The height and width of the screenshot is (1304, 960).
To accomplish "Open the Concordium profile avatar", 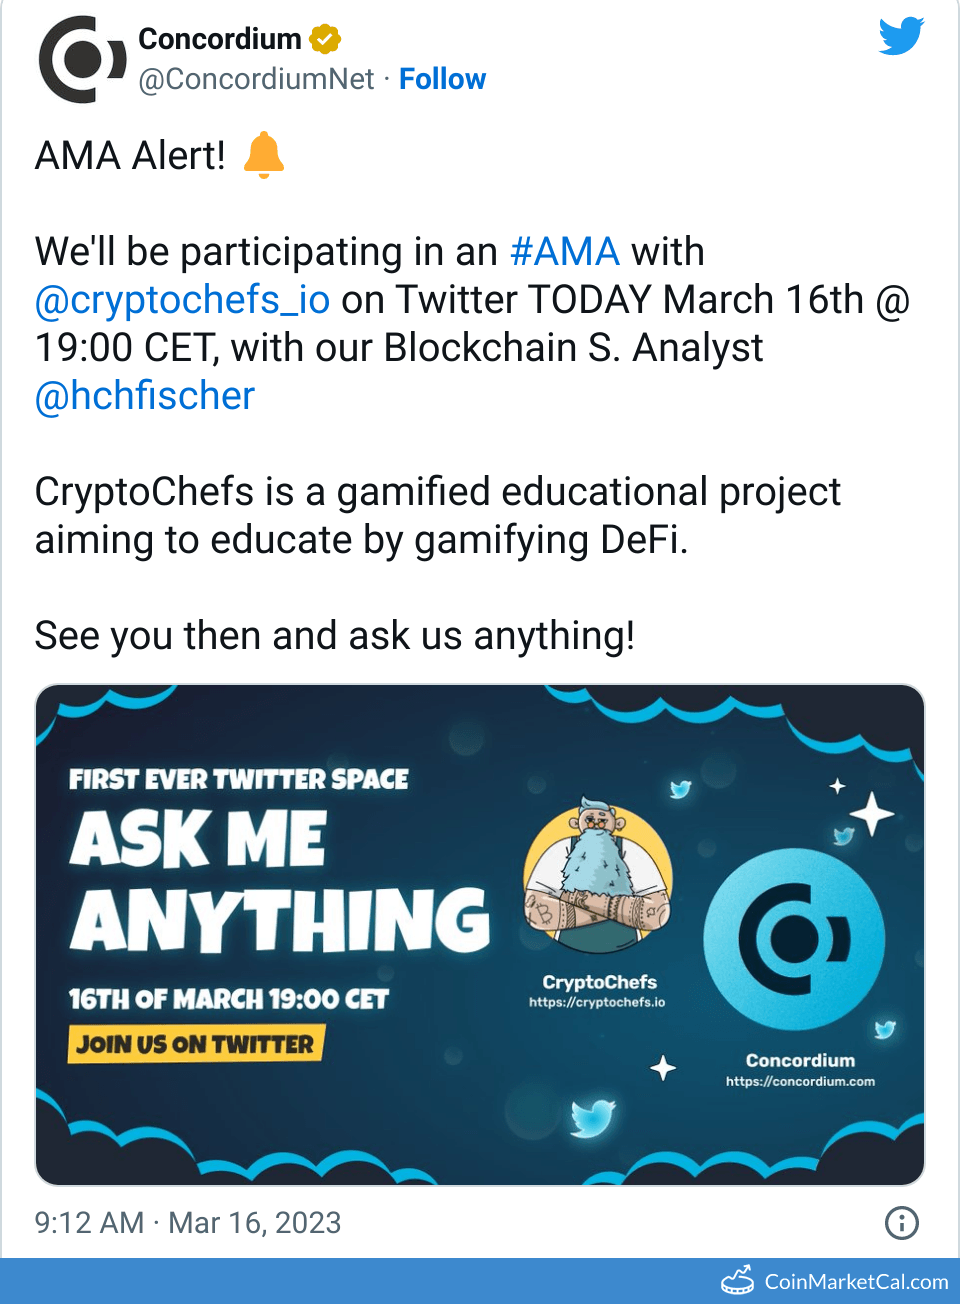I will [x=82, y=60].
